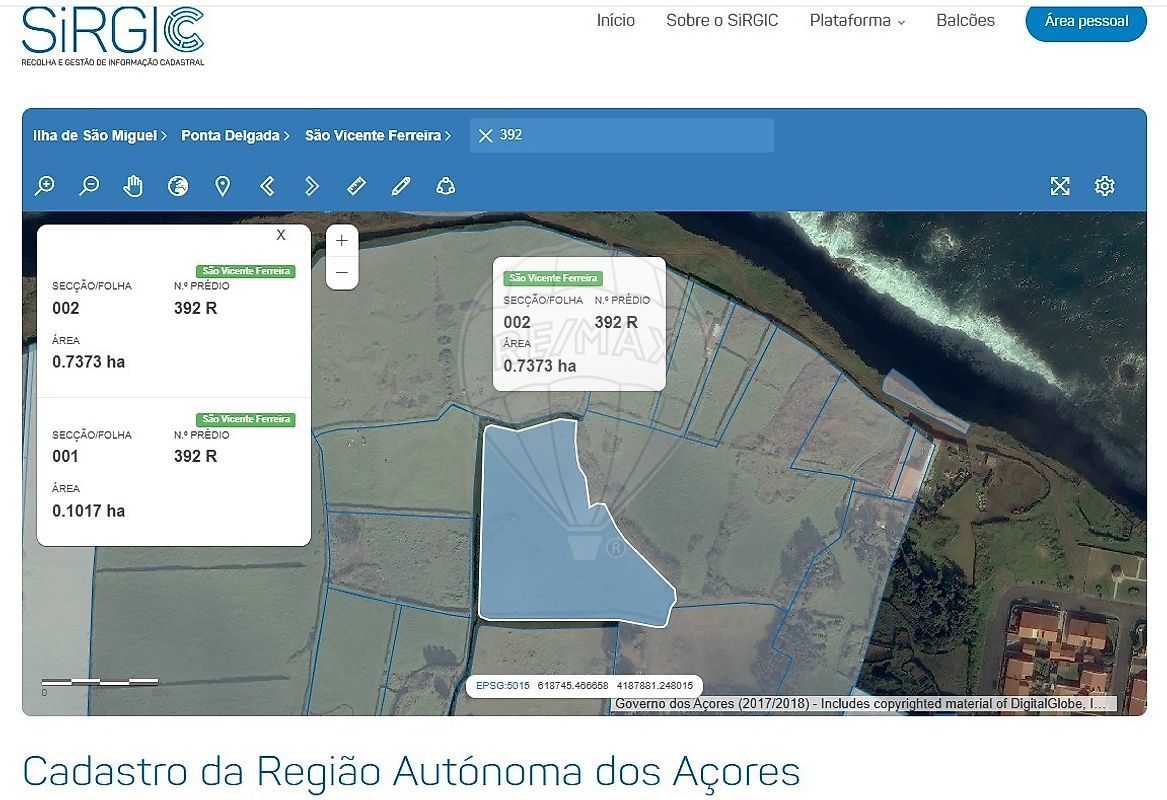This screenshot has width=1167, height=800.
Task: Open the Início menu item
Action: [616, 21]
